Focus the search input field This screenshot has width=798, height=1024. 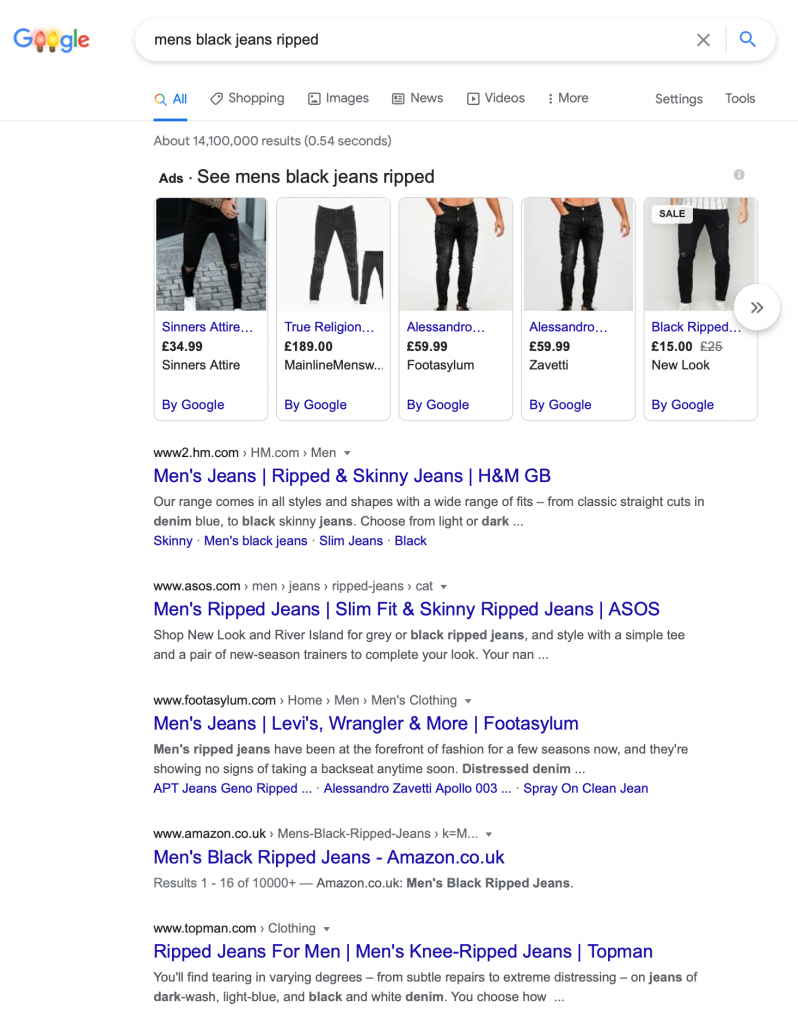tap(418, 40)
